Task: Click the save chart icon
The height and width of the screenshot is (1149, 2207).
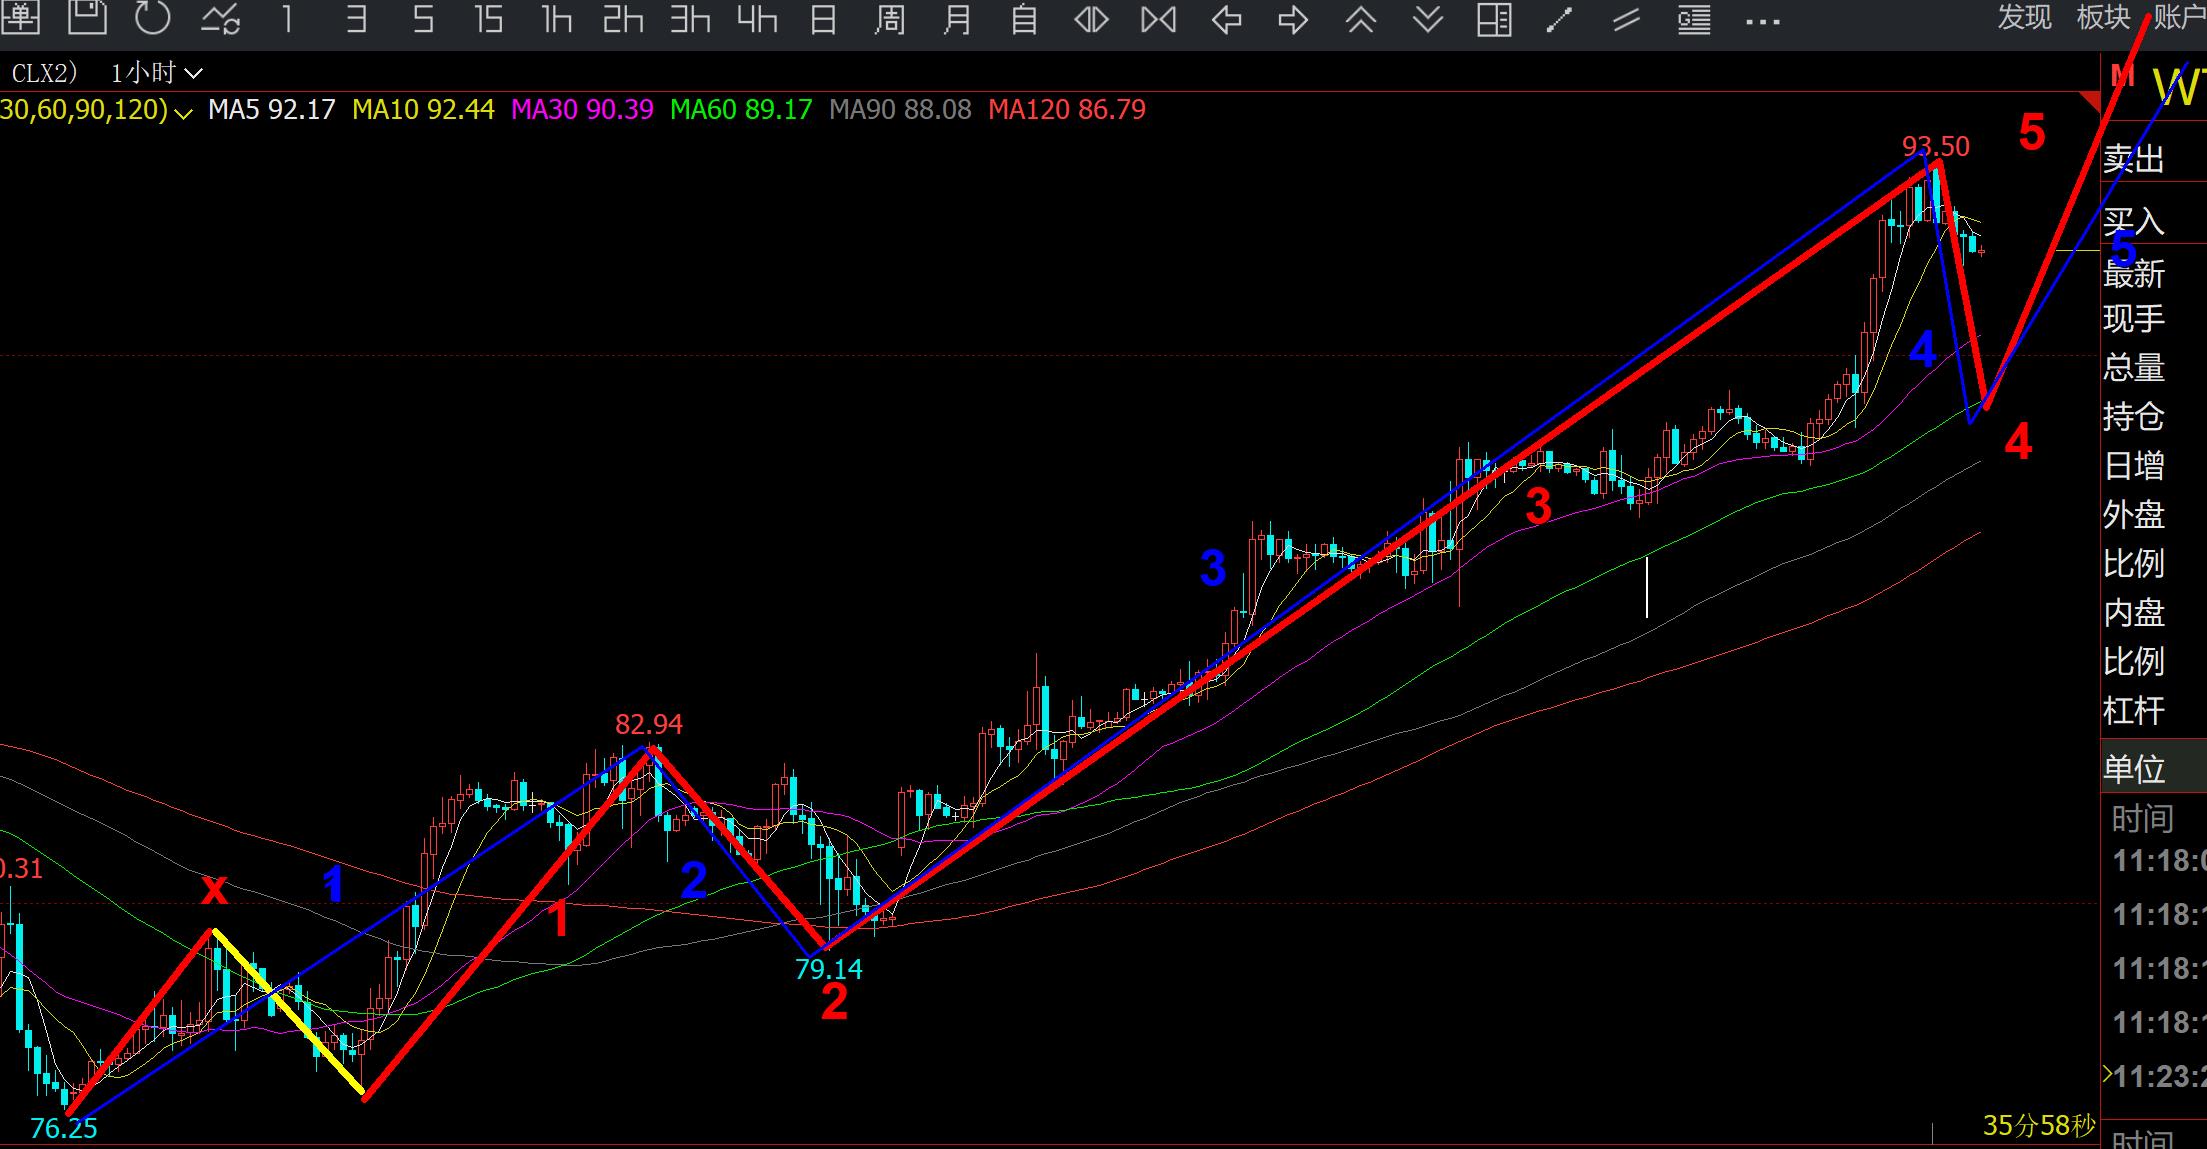Action: click(x=87, y=17)
